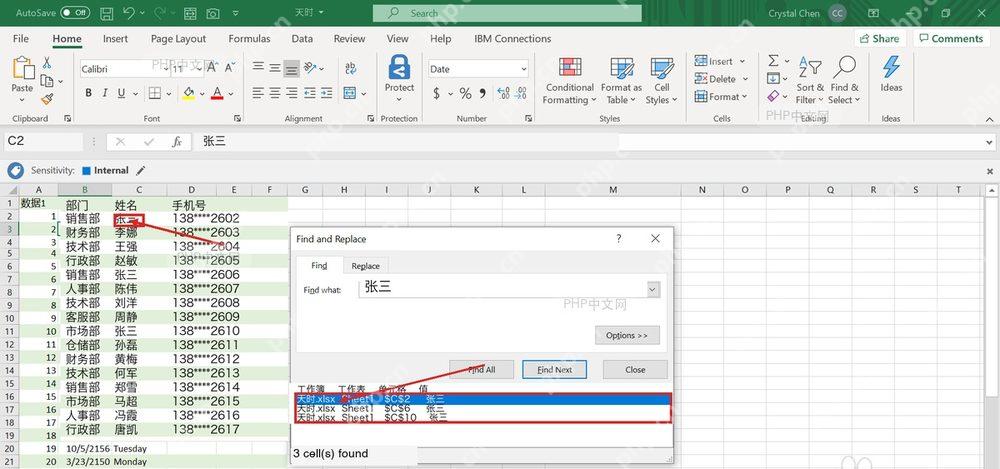Click the Share button
Viewport: 1000px width, 469px height.
[x=879, y=38]
